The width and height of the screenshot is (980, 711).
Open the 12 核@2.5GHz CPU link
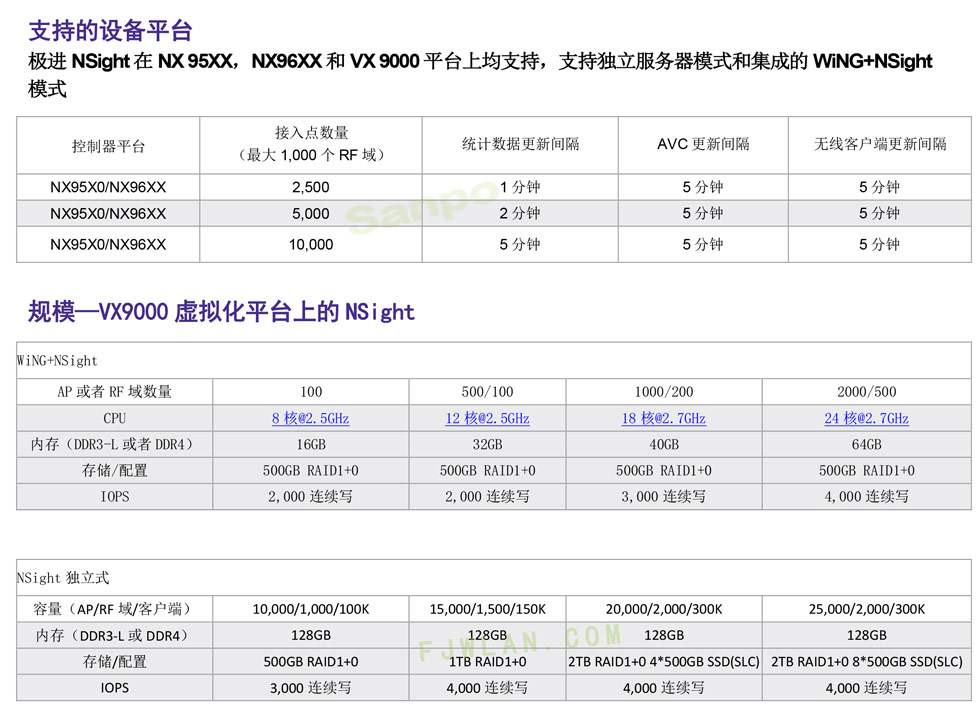(x=488, y=419)
